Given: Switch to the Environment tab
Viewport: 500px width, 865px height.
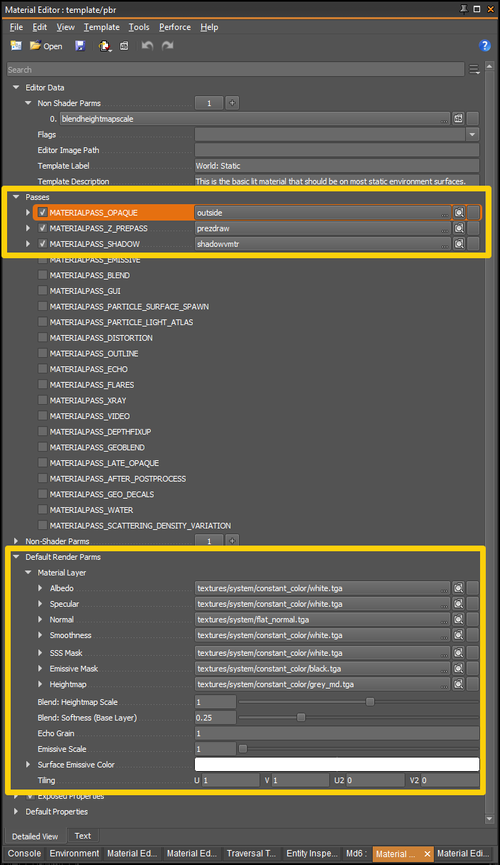Looking at the screenshot, I should tap(75, 853).
